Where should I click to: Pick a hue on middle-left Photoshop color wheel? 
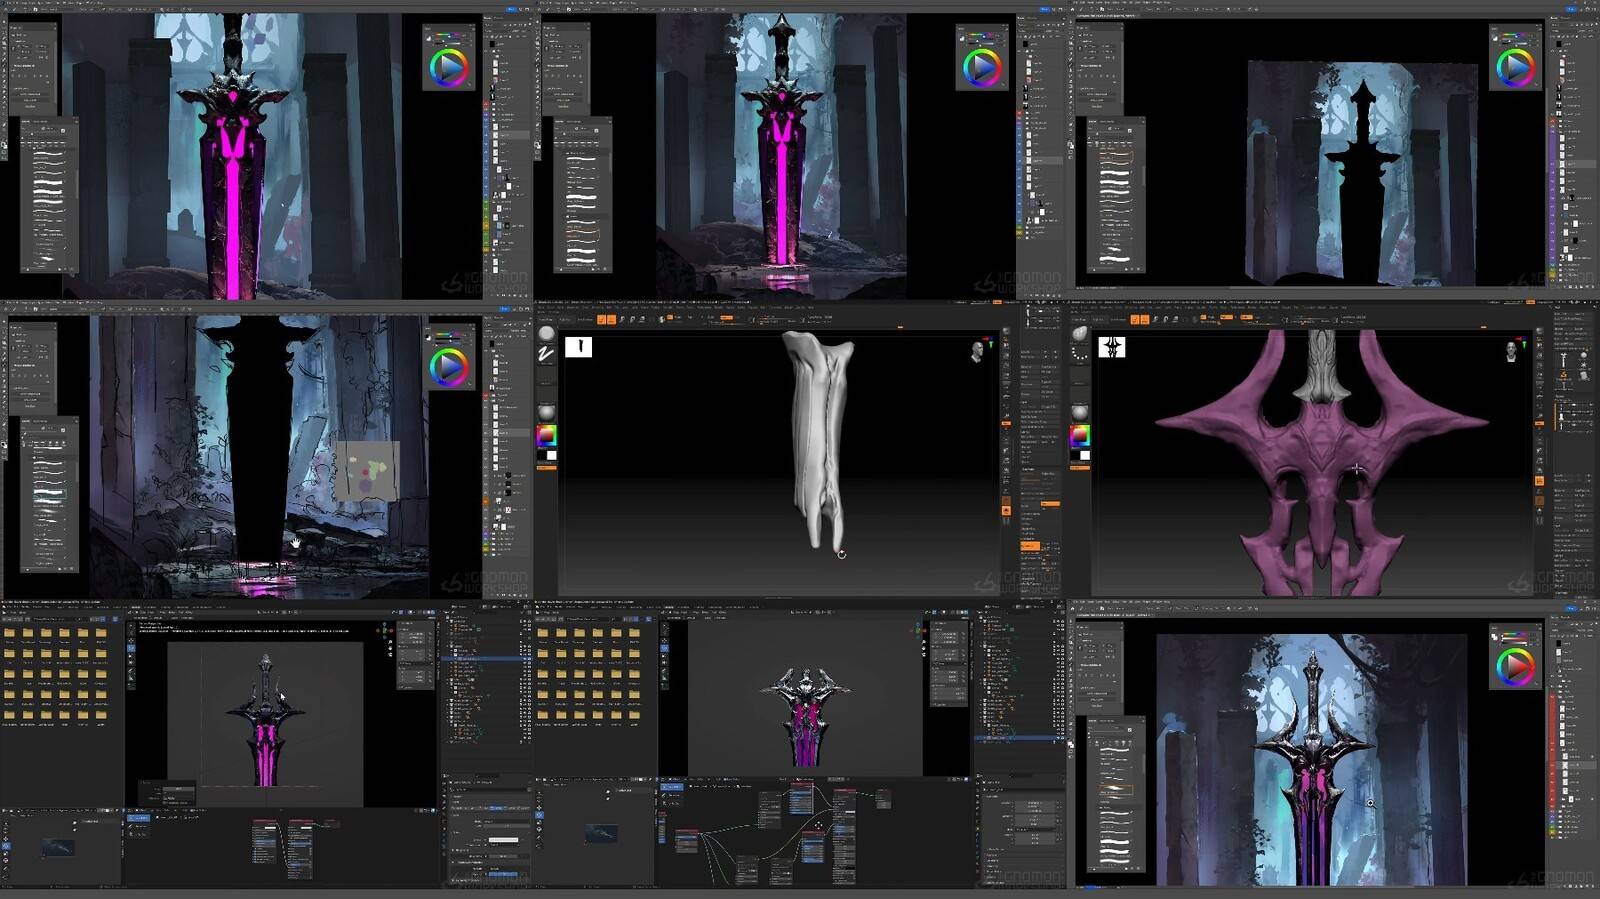click(x=448, y=367)
